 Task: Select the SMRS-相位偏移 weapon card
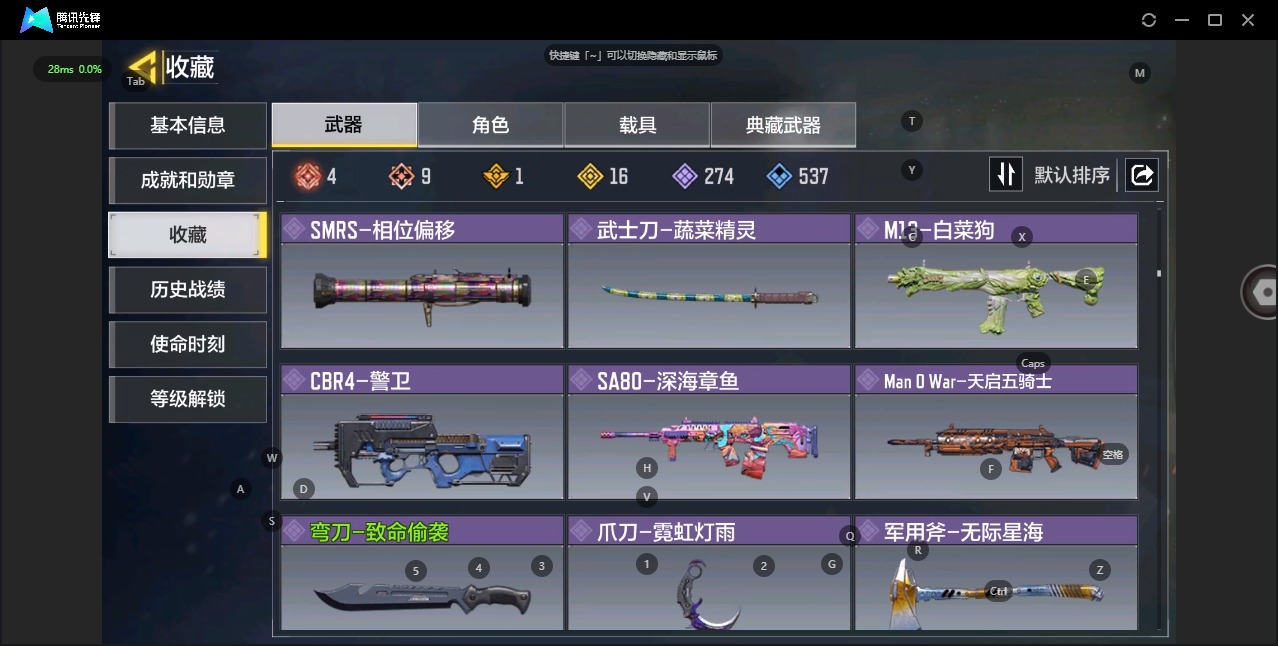pos(422,281)
